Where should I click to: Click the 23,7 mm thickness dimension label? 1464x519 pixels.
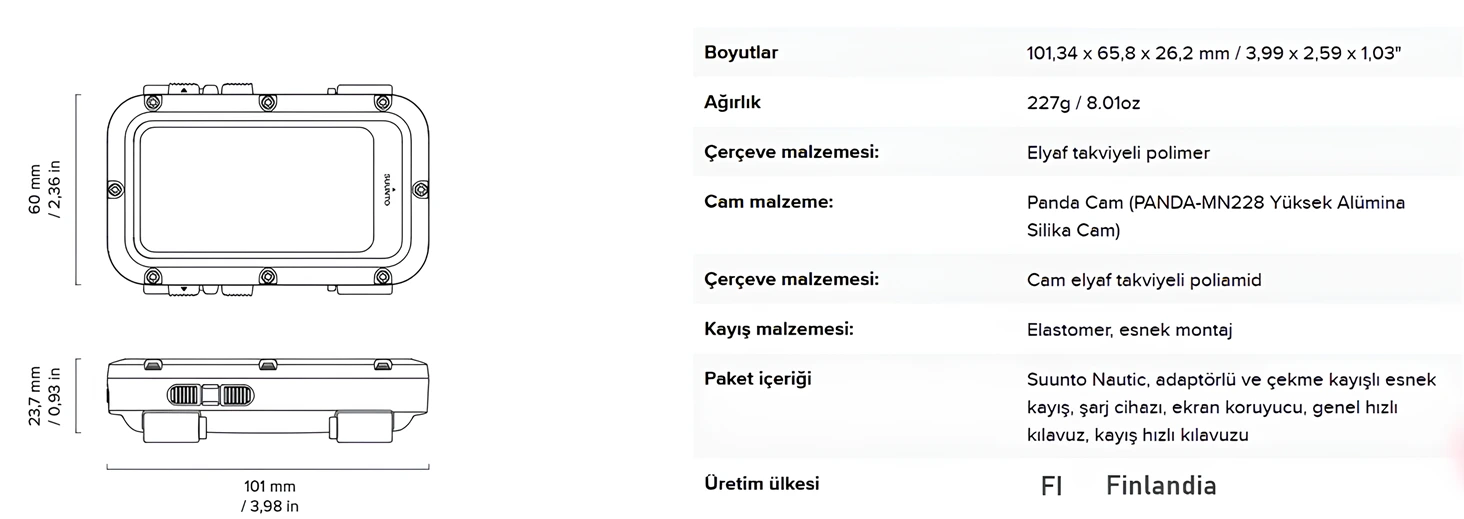[44, 396]
